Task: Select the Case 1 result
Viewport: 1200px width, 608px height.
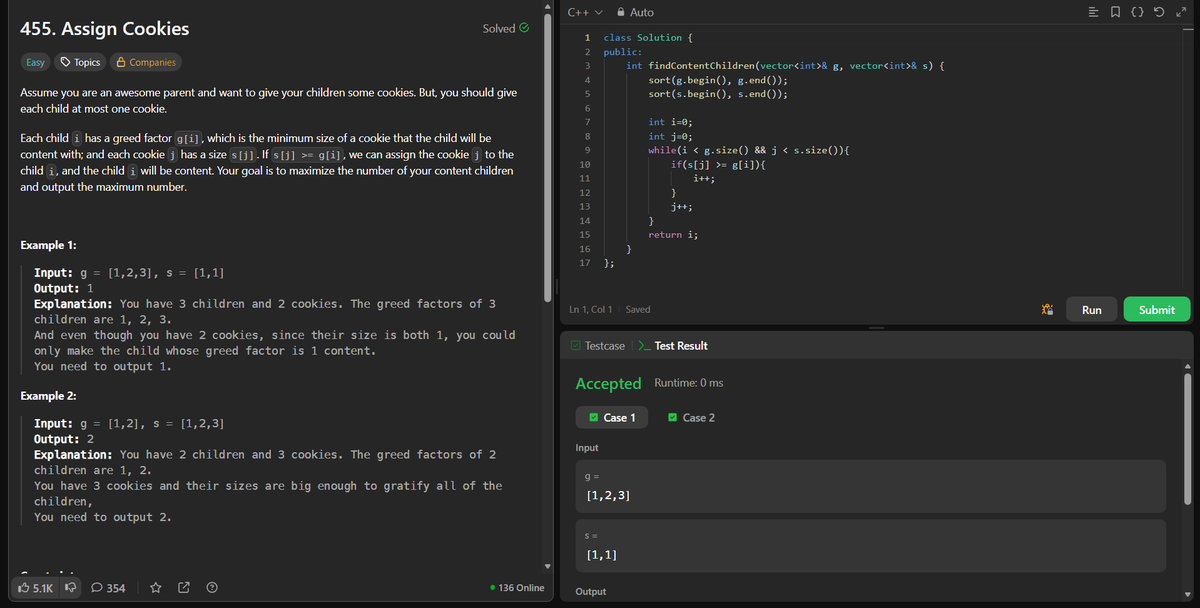Action: tap(612, 417)
